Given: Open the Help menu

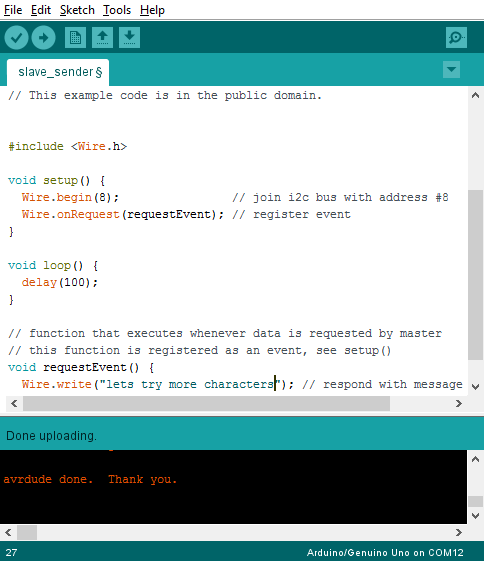Looking at the screenshot, I should tap(152, 10).
